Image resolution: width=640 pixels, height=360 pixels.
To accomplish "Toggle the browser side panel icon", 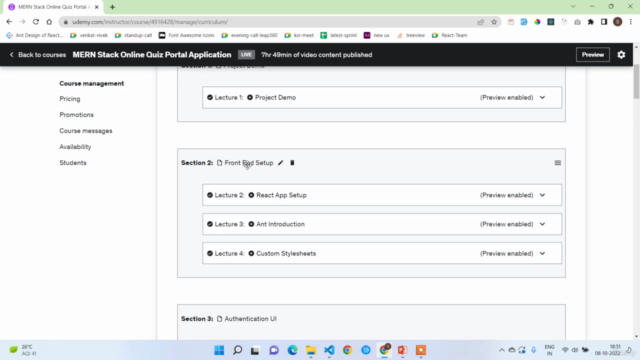I will click(x=604, y=22).
